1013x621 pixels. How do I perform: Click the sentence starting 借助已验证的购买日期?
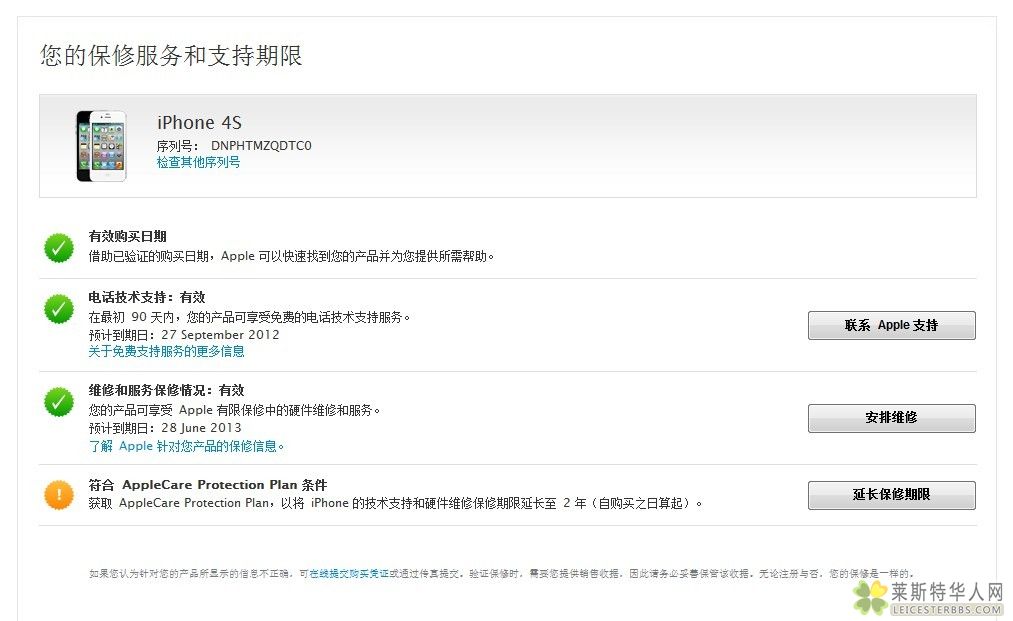tap(291, 256)
